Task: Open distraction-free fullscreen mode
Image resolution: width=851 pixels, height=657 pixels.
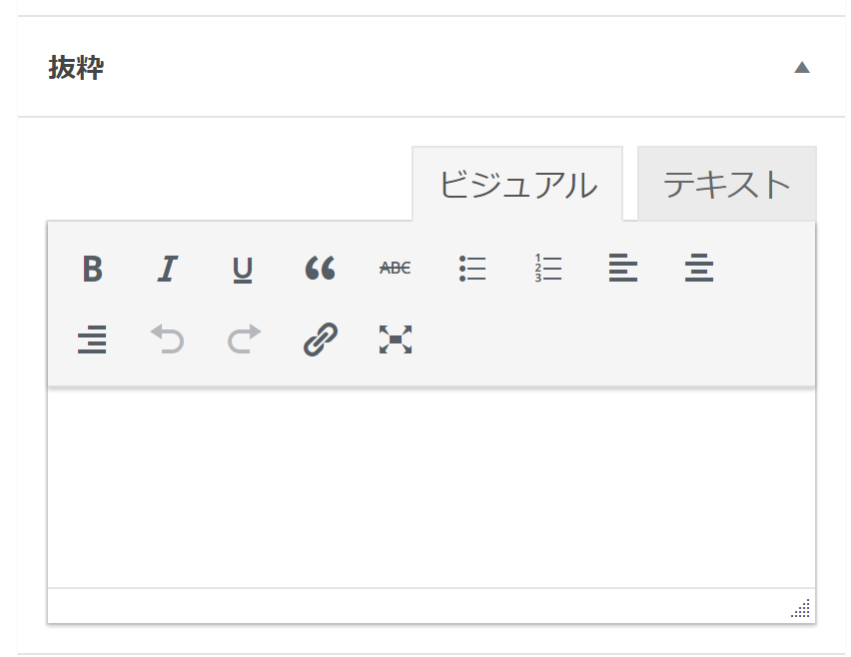Action: coord(395,341)
